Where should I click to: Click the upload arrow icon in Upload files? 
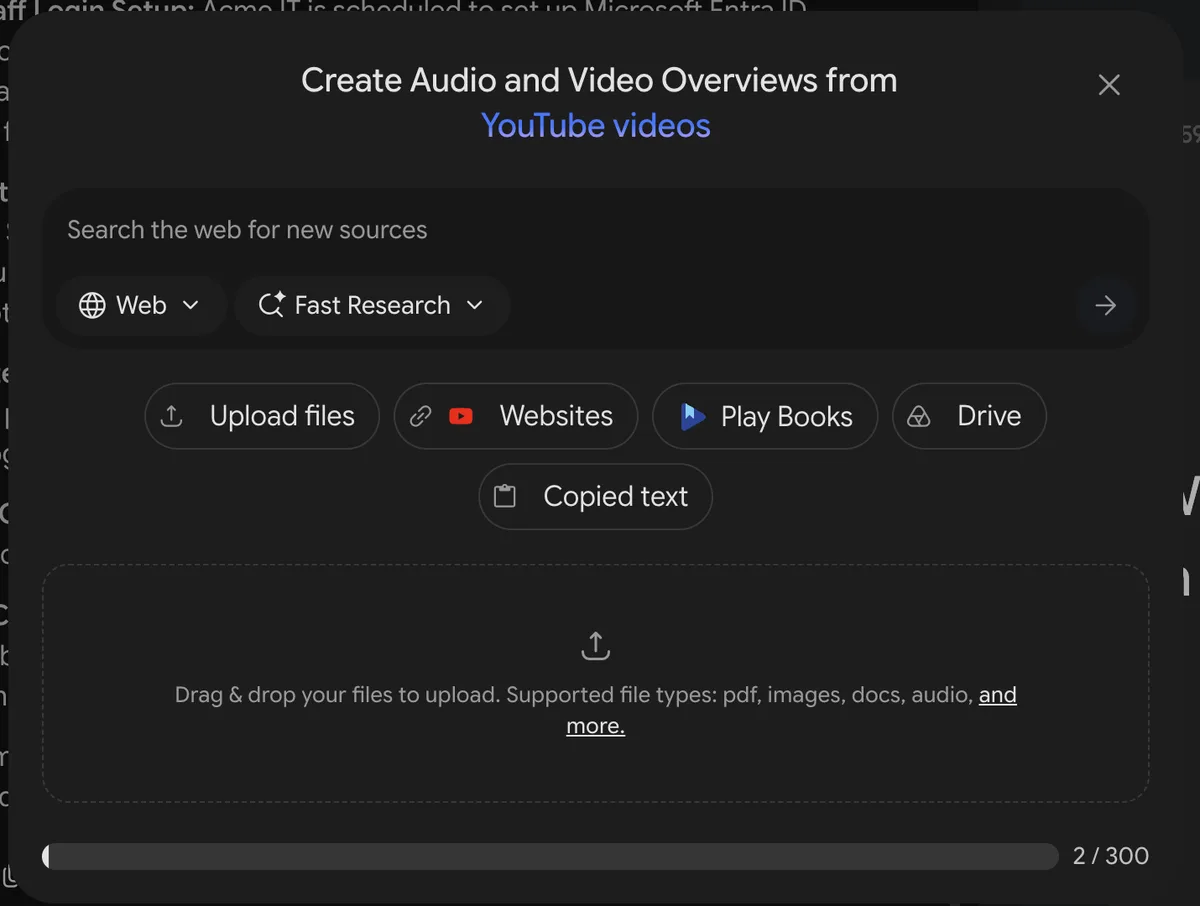pos(172,416)
